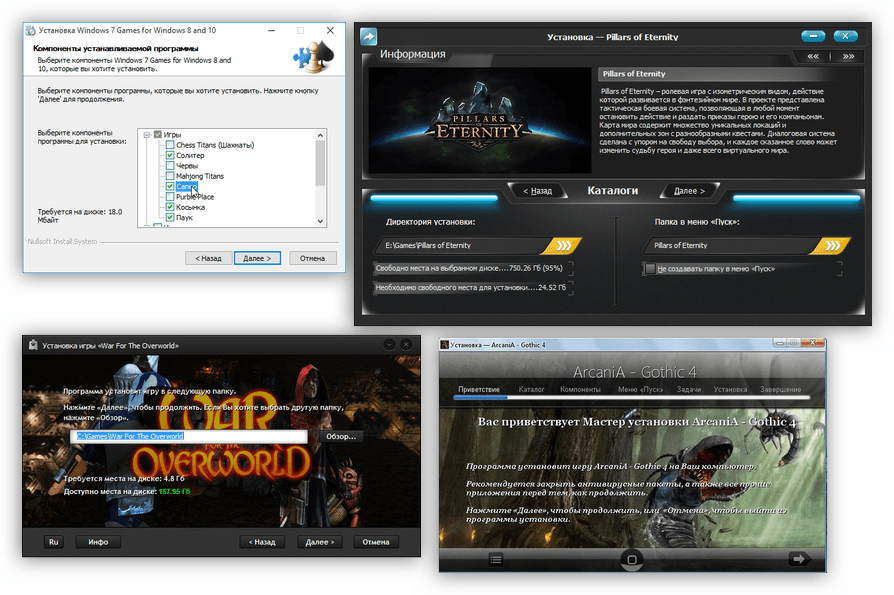Click '< Назад' in Windows 7 Games installer
This screenshot has height=595, width=894.
[208, 258]
